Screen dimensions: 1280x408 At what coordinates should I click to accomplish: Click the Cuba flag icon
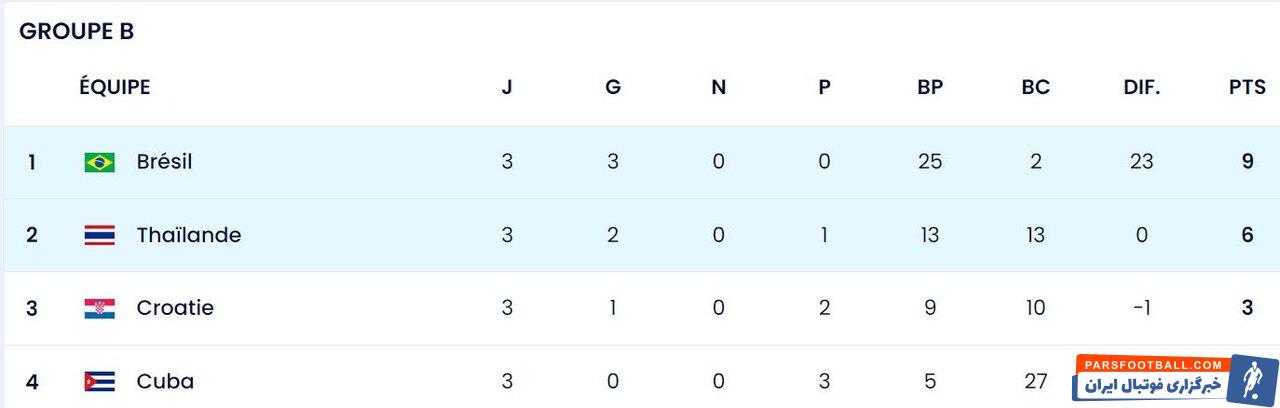(99, 381)
